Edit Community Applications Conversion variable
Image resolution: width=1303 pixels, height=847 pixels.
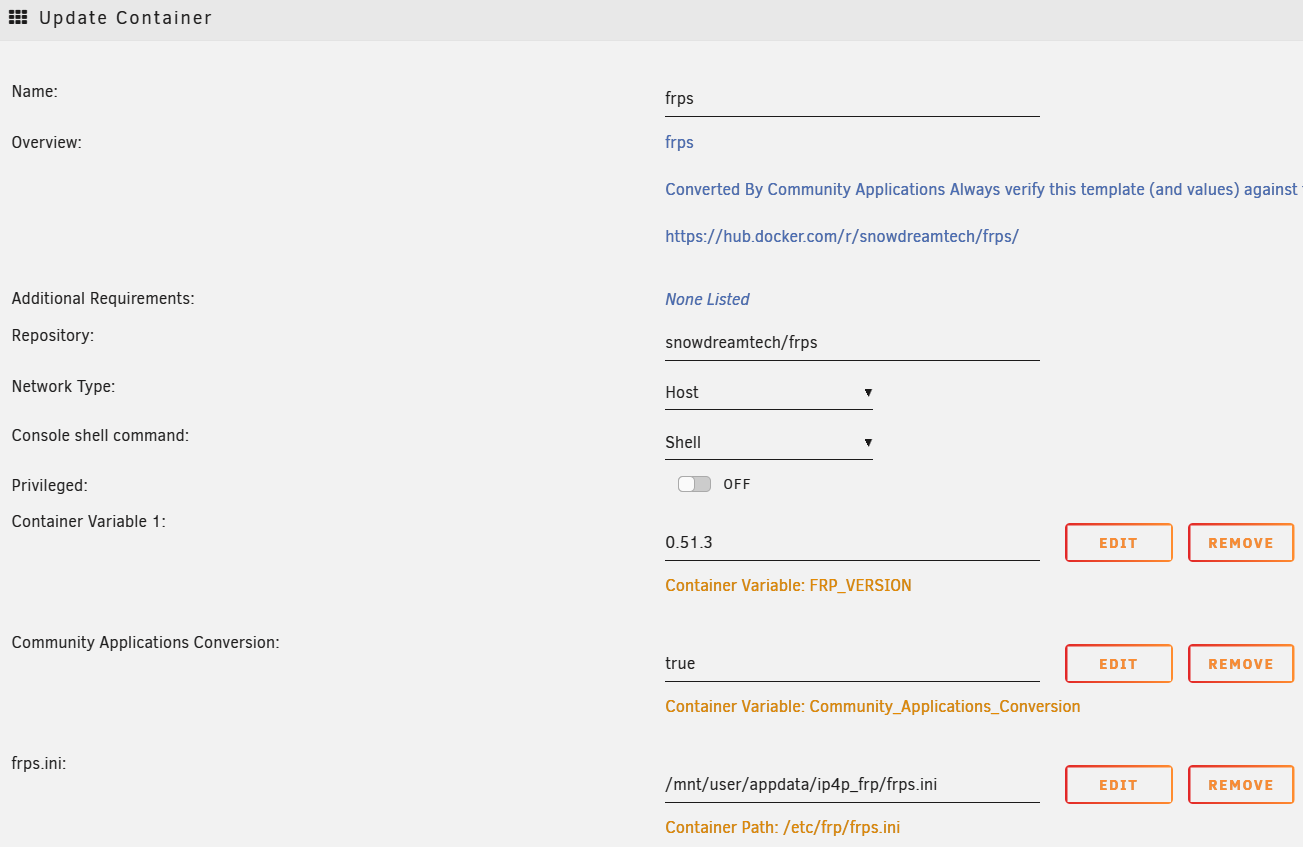[1118, 664]
